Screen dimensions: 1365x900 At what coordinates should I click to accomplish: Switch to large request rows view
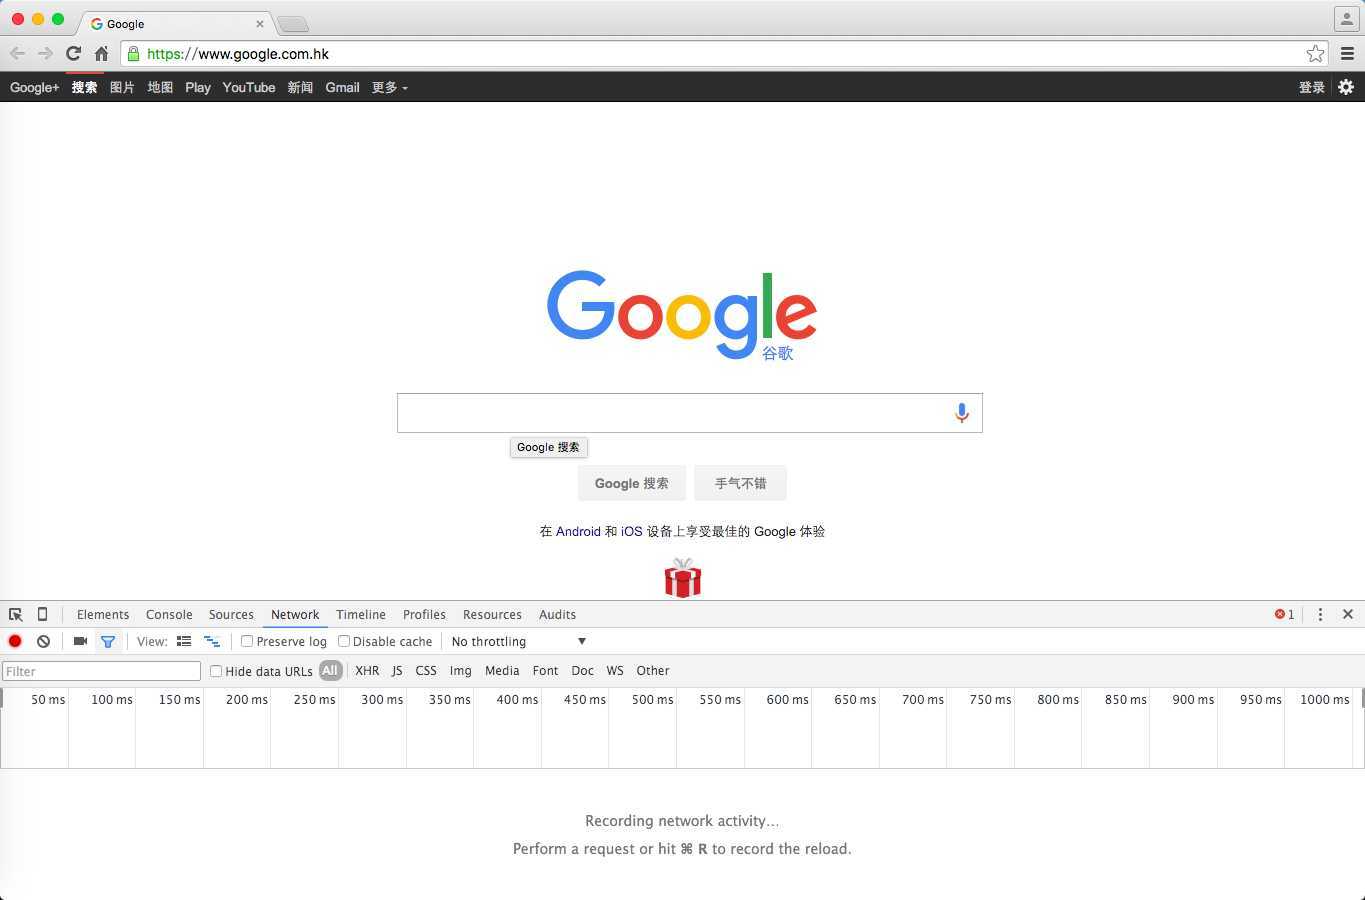click(184, 641)
